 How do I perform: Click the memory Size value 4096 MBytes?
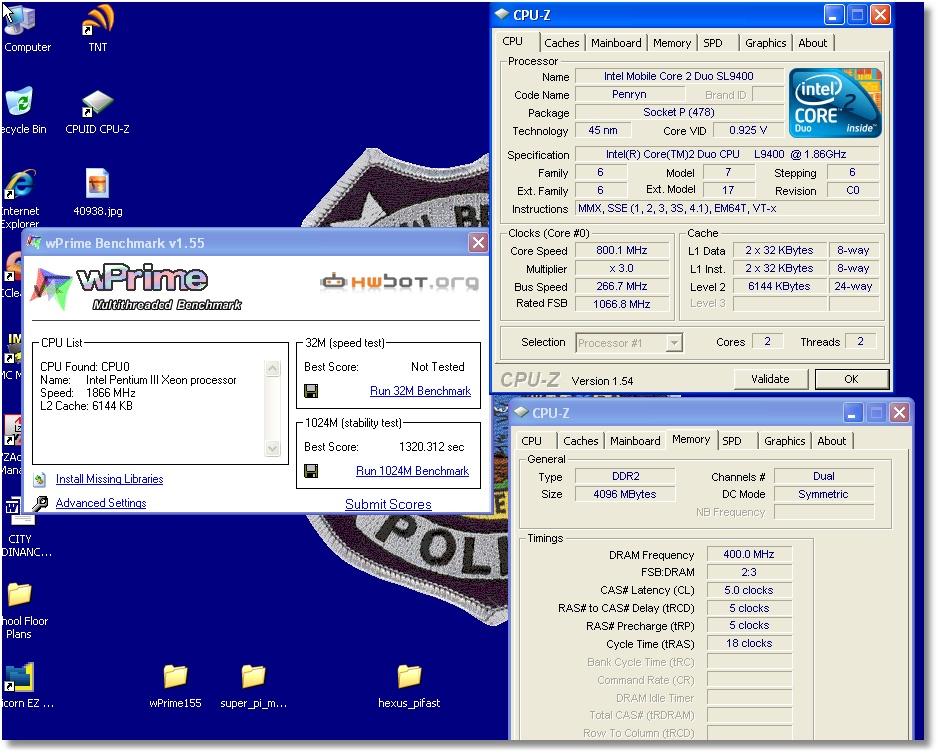[x=625, y=494]
